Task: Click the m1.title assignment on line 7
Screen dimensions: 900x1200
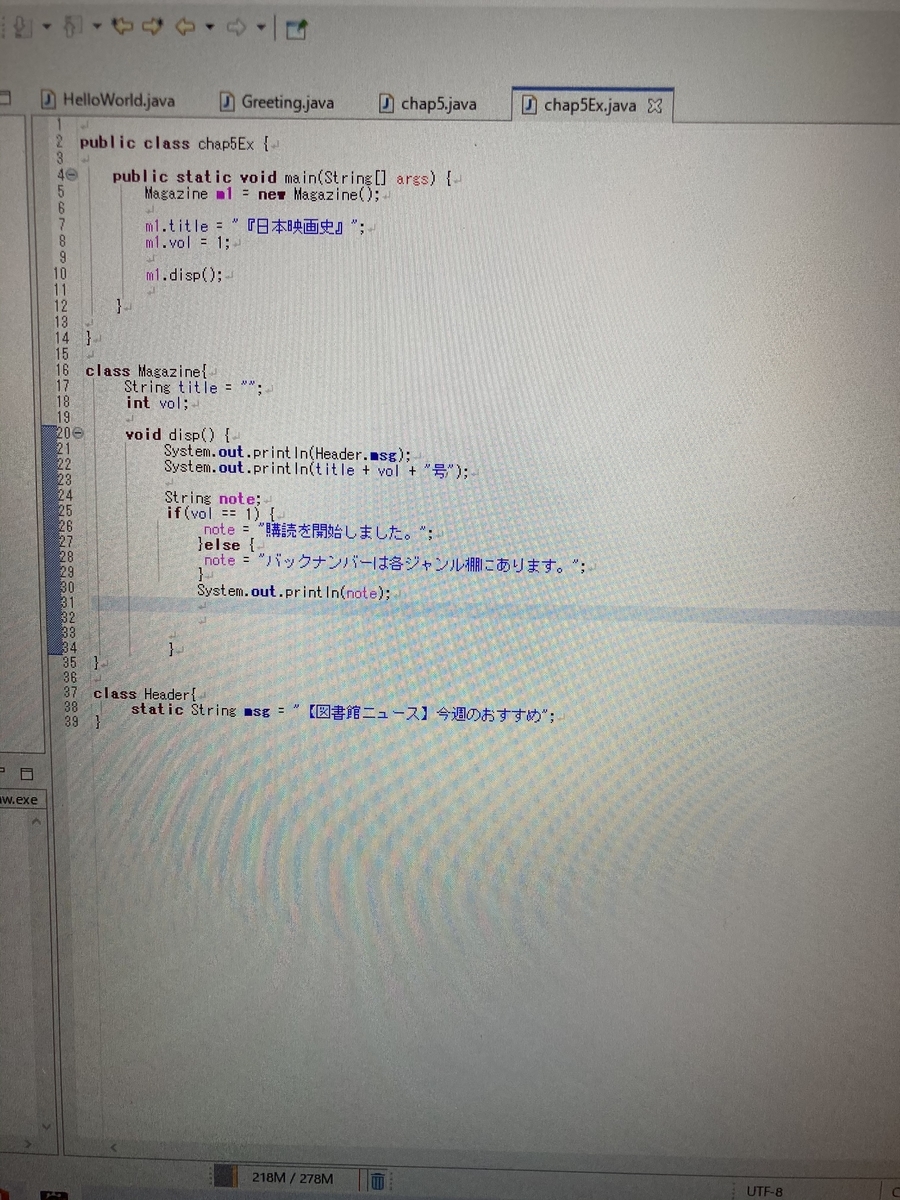Action: (255, 226)
